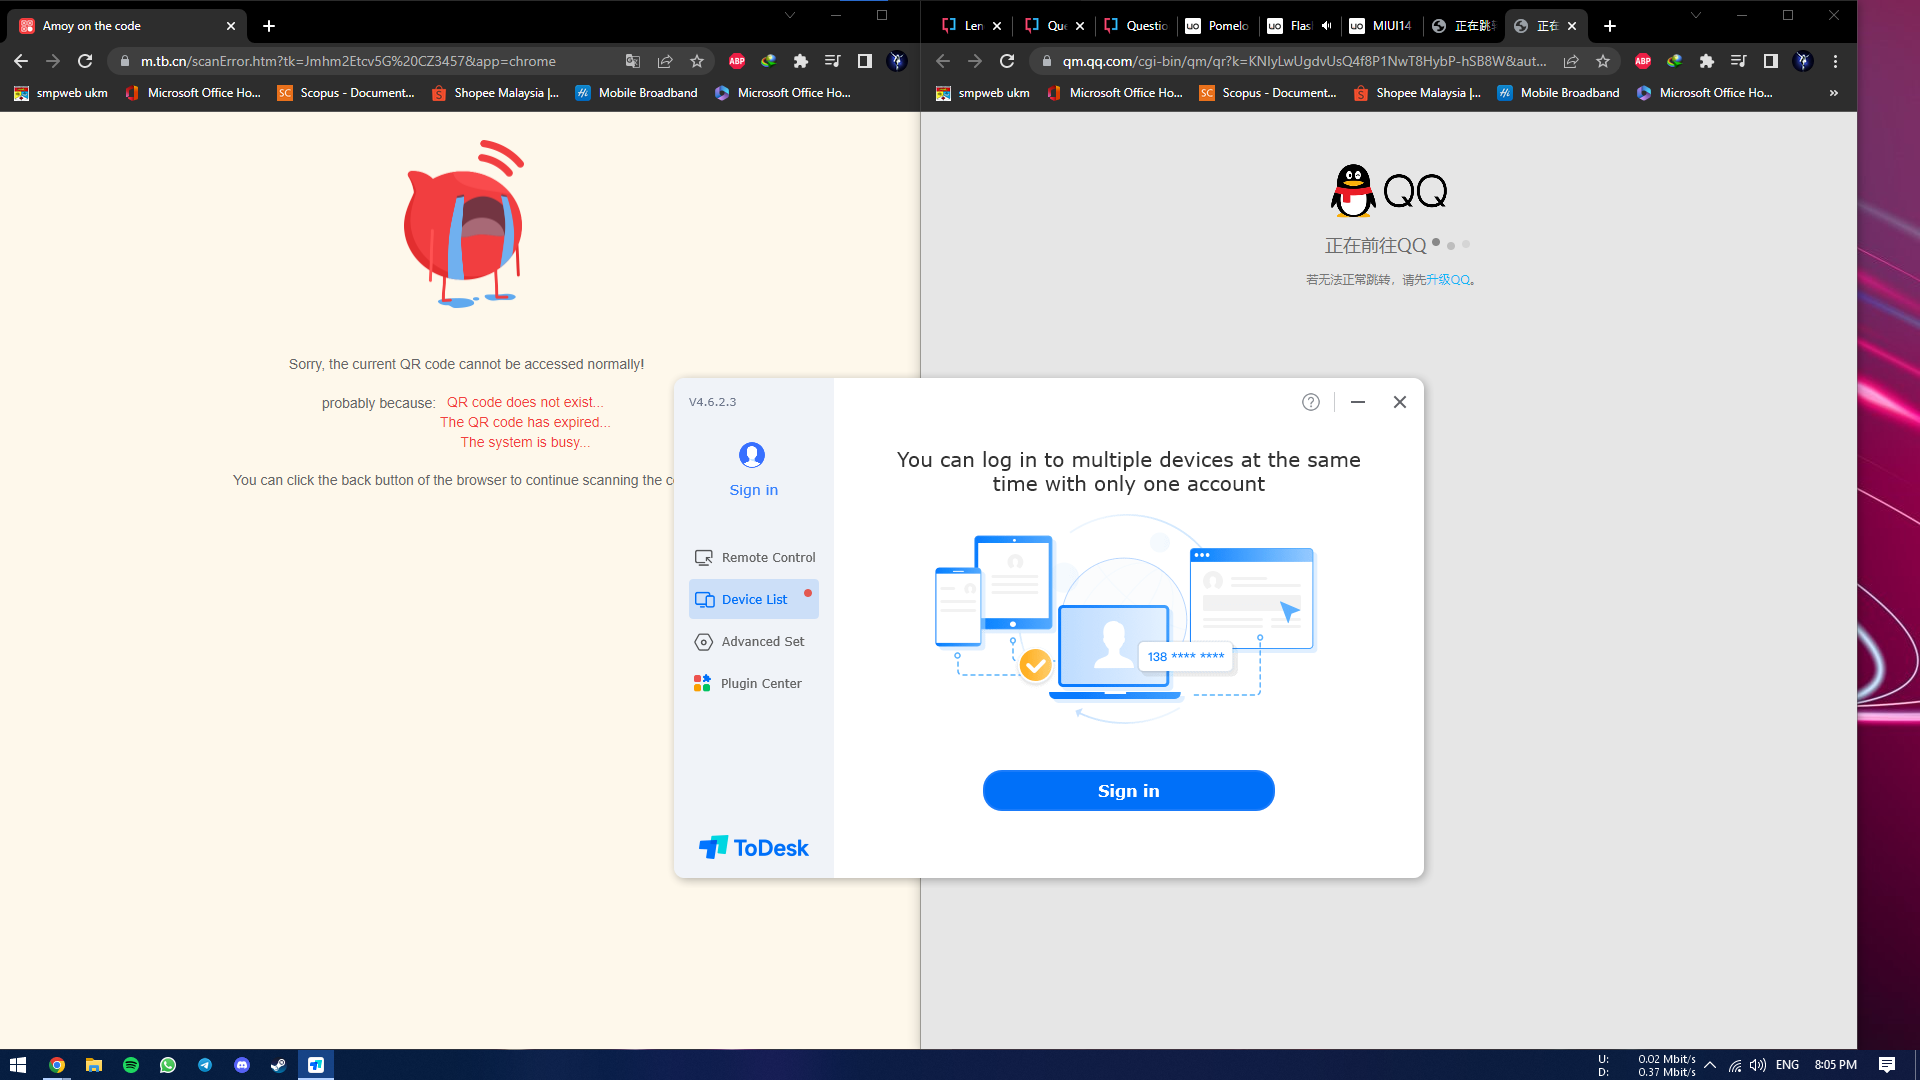The height and width of the screenshot is (1080, 1920).
Task: Show hidden system tray icons
Action: [1710, 1065]
